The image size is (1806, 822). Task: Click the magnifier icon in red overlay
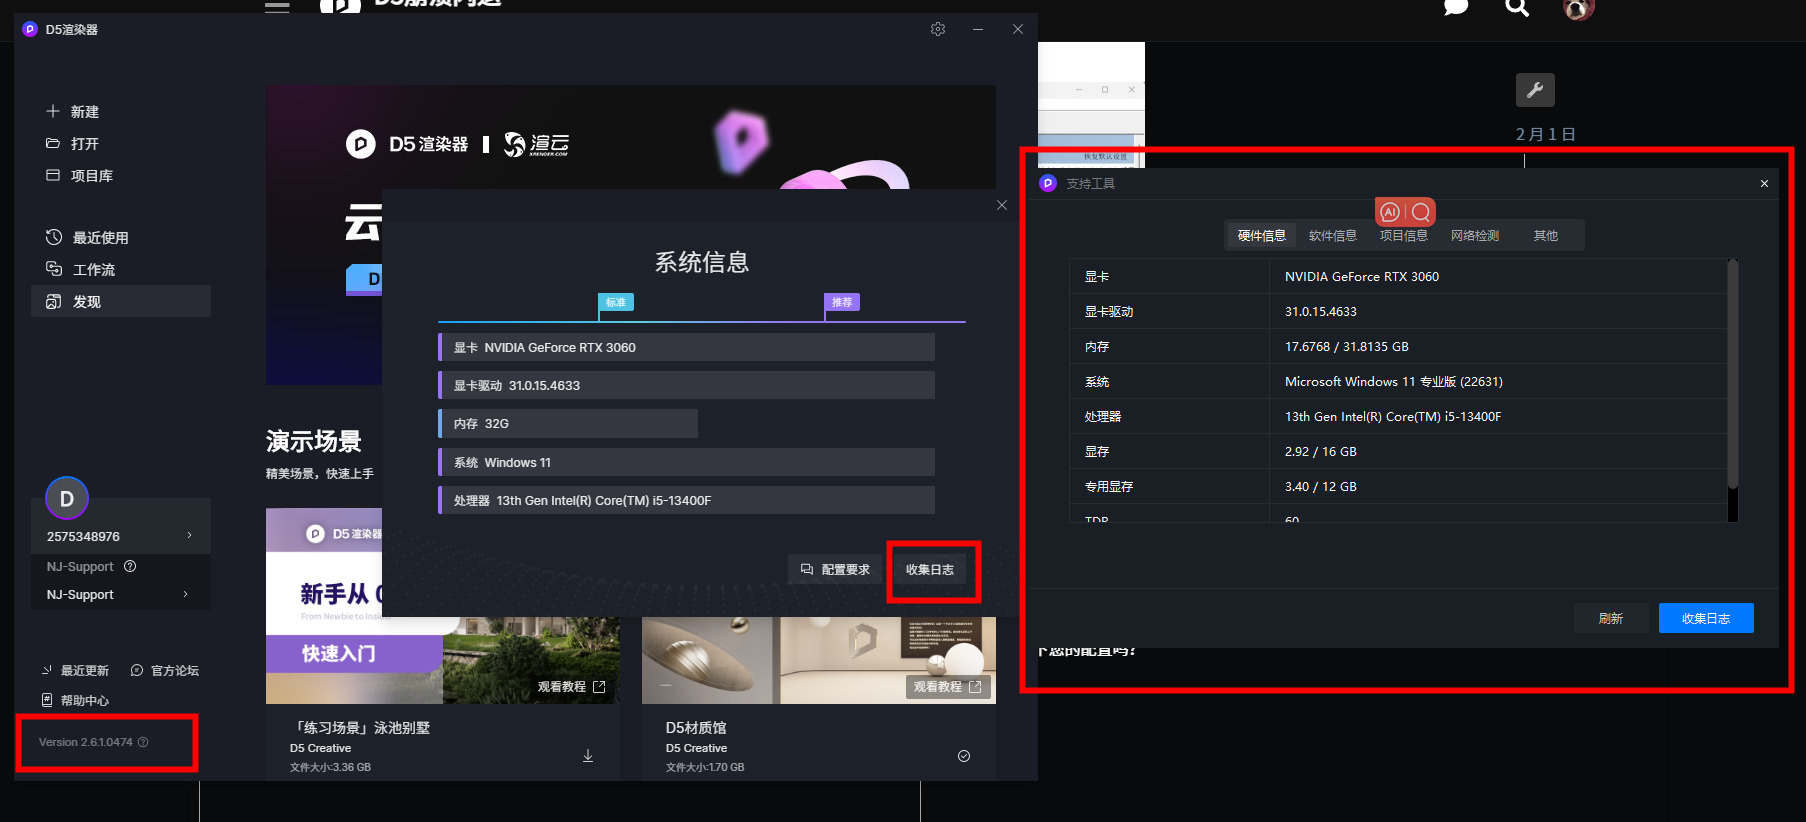pos(1421,212)
